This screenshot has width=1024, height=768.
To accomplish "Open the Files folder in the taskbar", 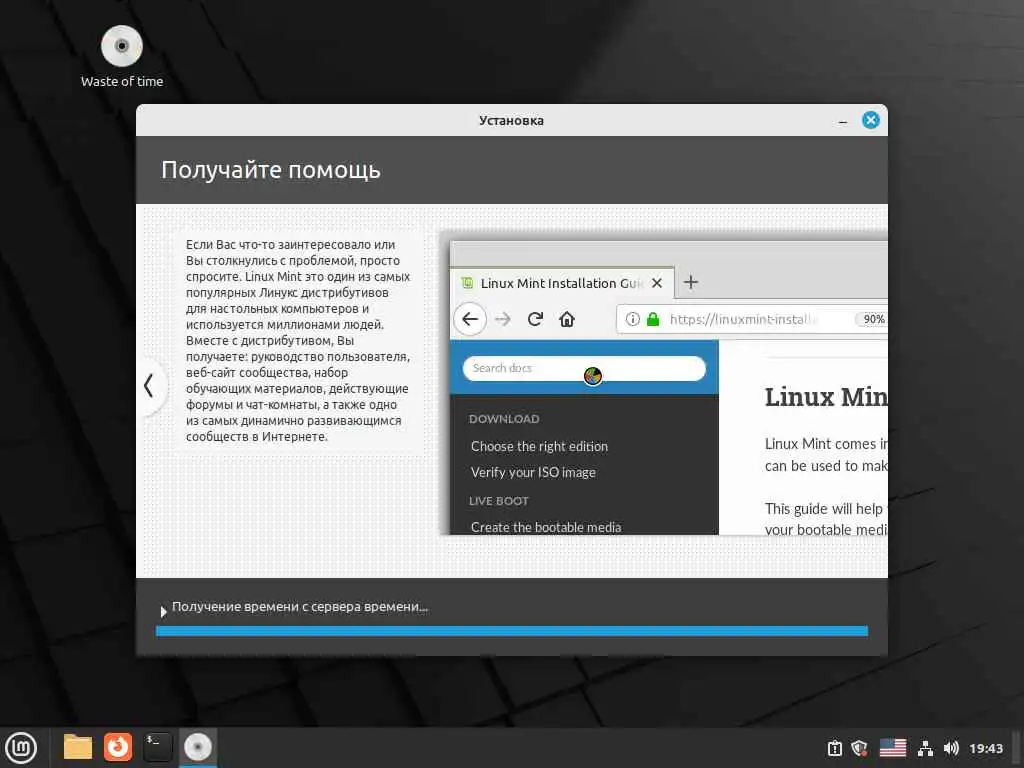I will (x=78, y=746).
